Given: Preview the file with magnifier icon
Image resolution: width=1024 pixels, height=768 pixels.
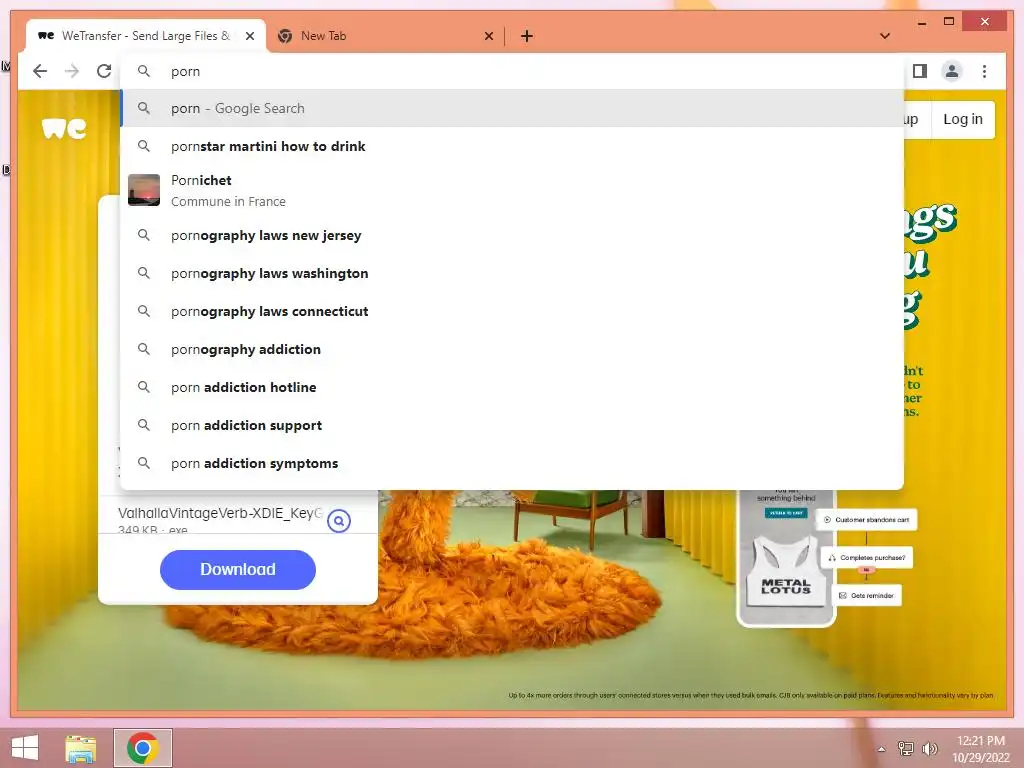Looking at the screenshot, I should [339, 520].
